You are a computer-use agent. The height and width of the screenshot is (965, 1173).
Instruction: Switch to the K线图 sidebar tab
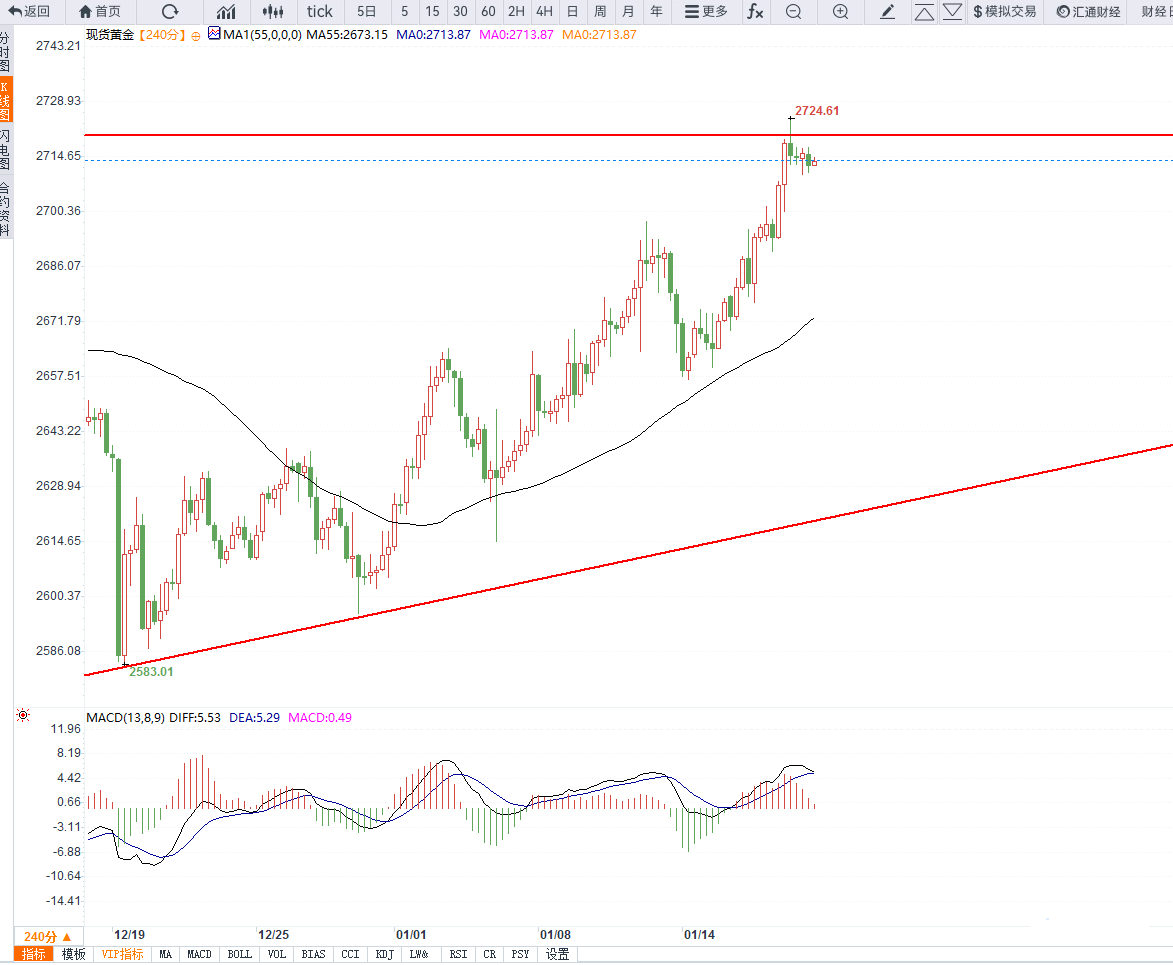pos(5,99)
